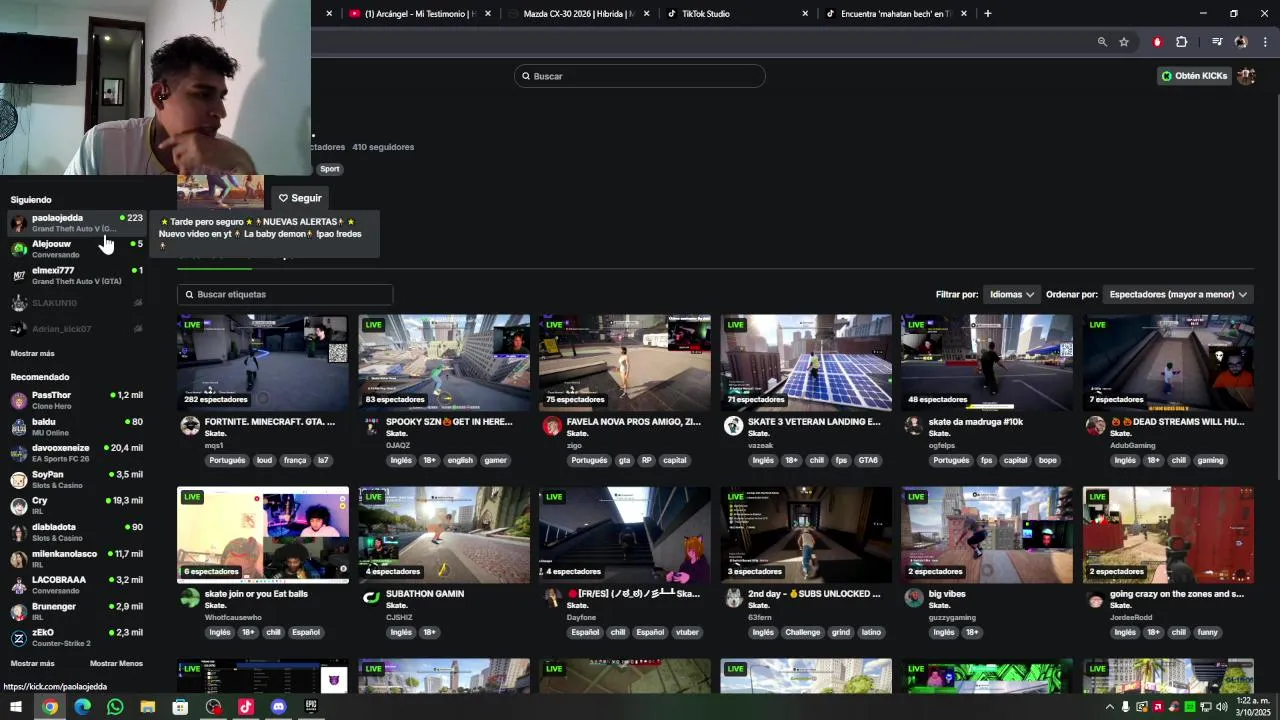Expand Siguiendo list with Mostrar más

click(32, 354)
